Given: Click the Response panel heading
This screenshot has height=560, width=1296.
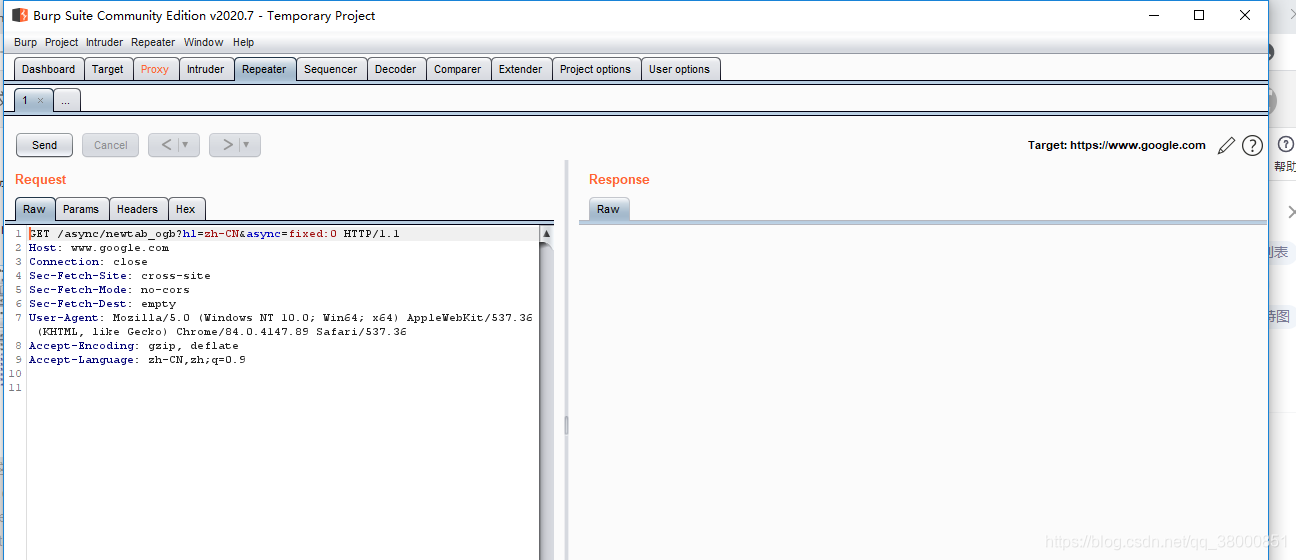Looking at the screenshot, I should pyautogui.click(x=619, y=179).
